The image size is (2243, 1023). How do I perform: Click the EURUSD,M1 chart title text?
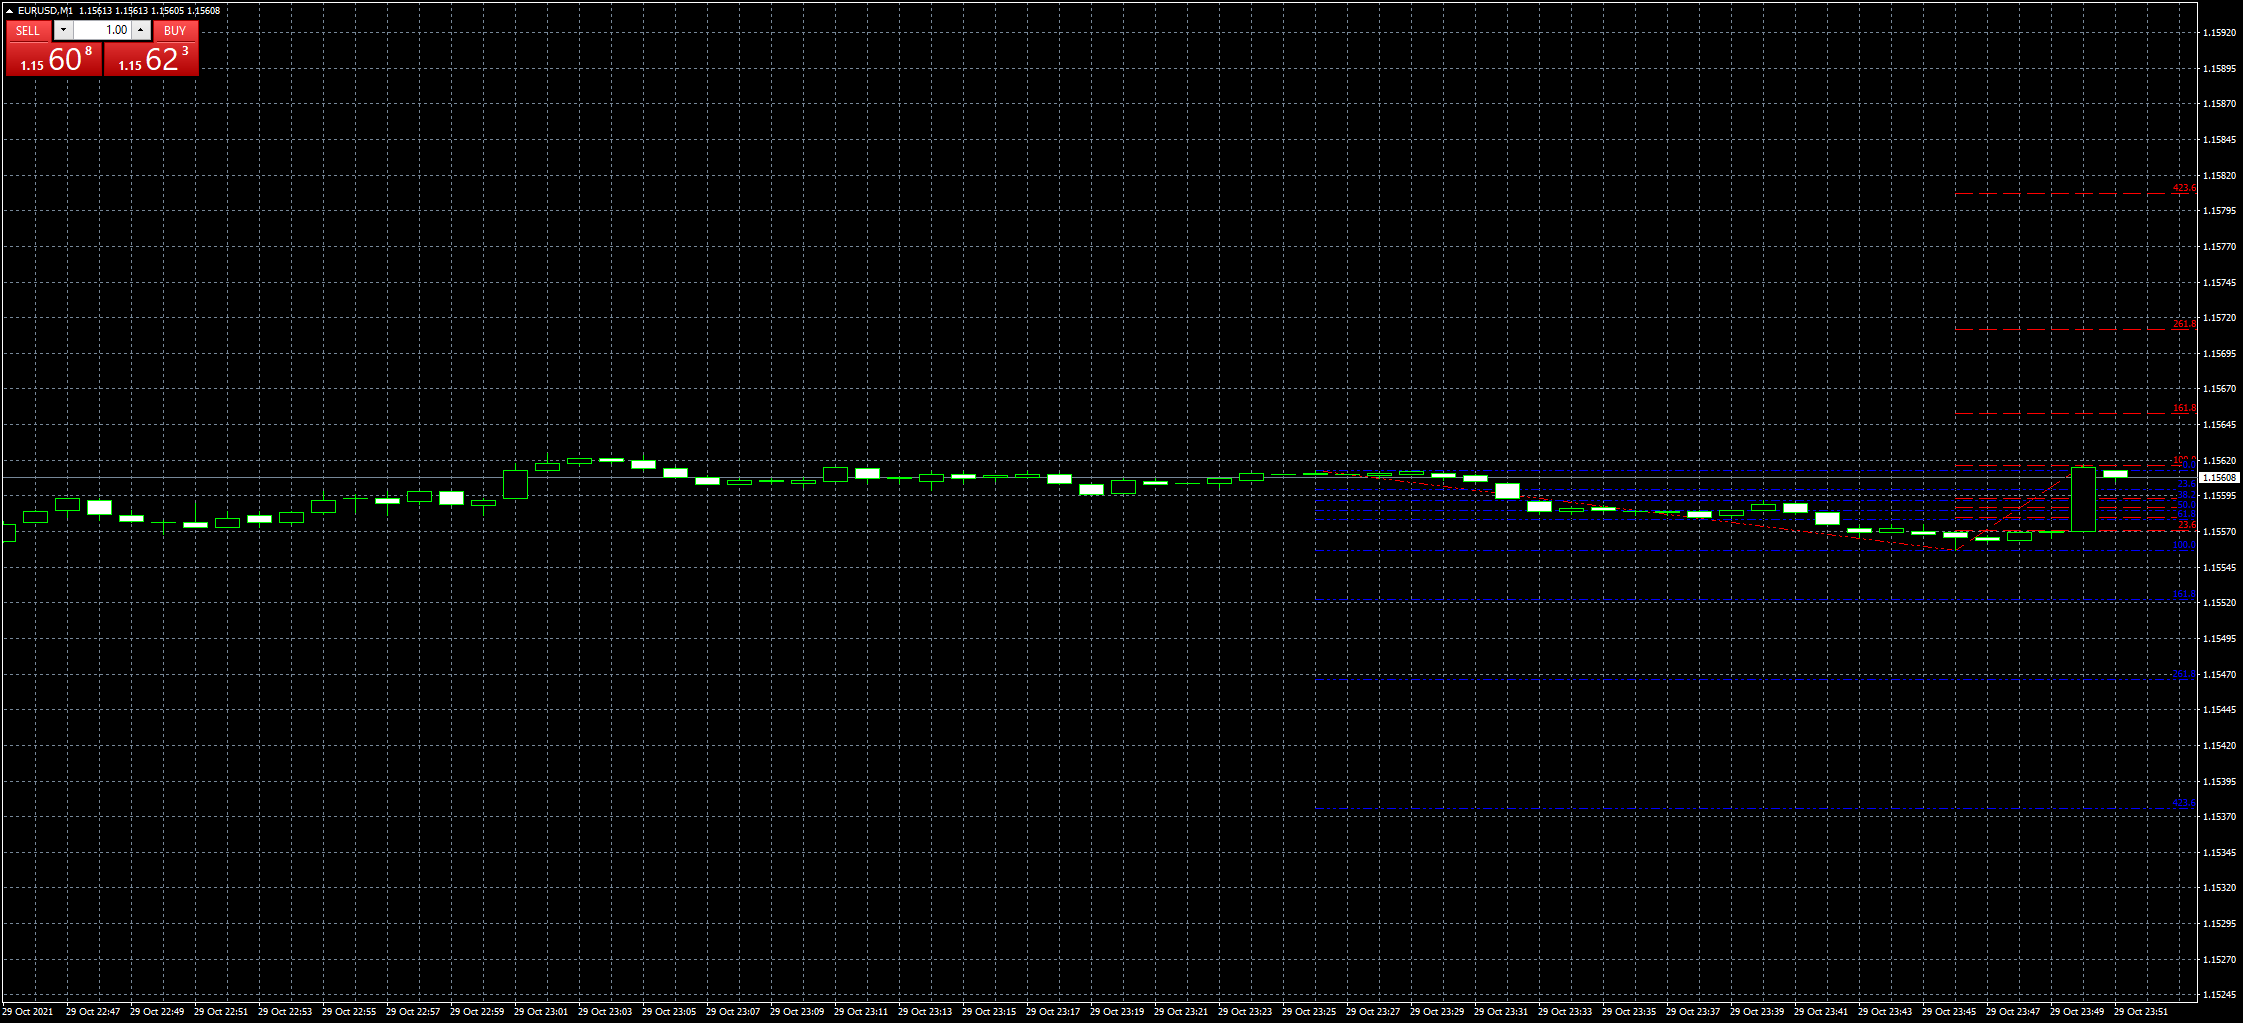(45, 11)
